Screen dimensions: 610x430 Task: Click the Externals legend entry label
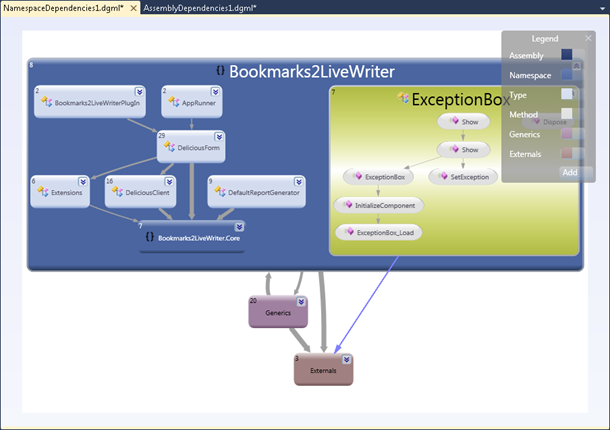(x=525, y=154)
